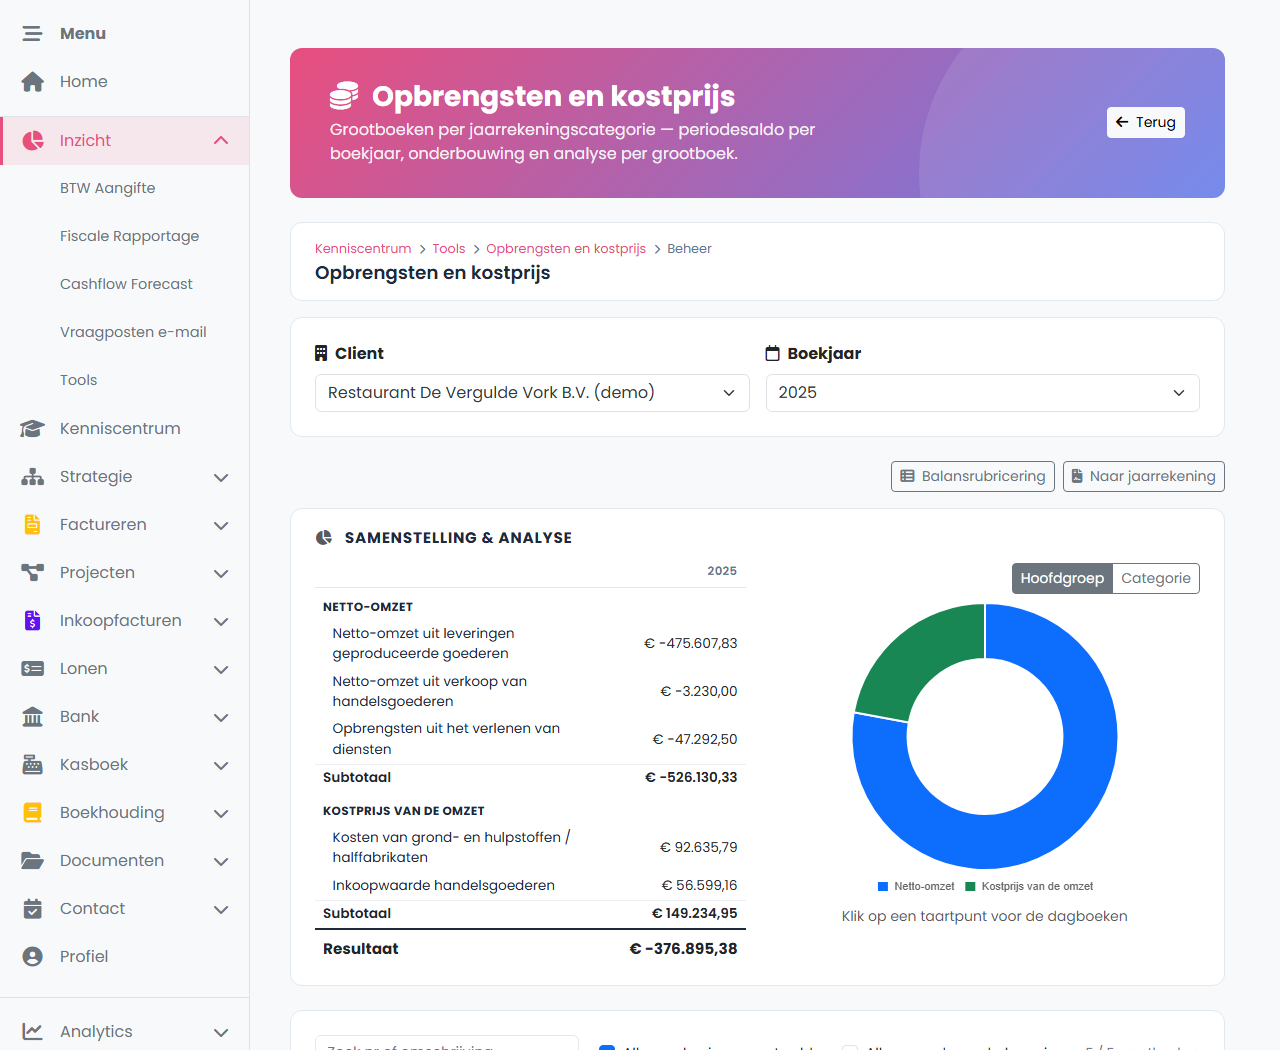The height and width of the screenshot is (1050, 1280).
Task: Expand the Strategie submenu chevron
Action: pos(221,478)
